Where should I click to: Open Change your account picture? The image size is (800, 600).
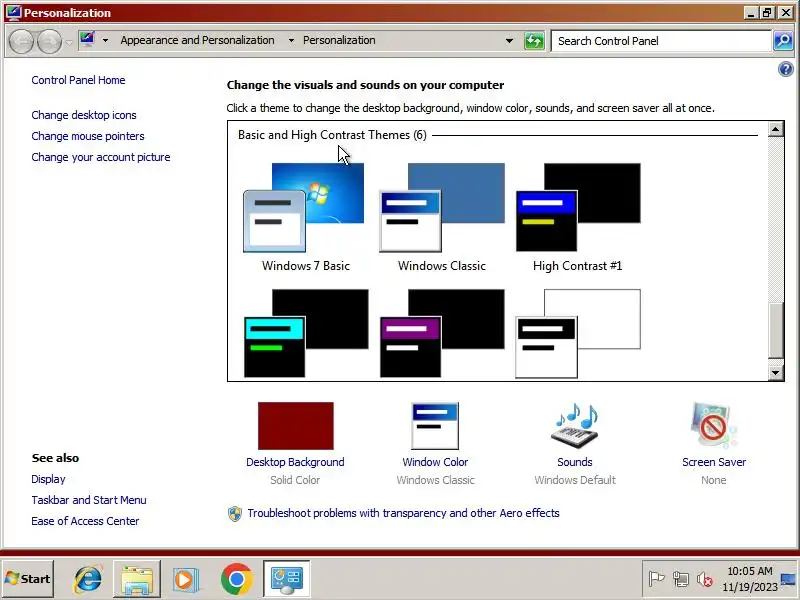pos(101,157)
